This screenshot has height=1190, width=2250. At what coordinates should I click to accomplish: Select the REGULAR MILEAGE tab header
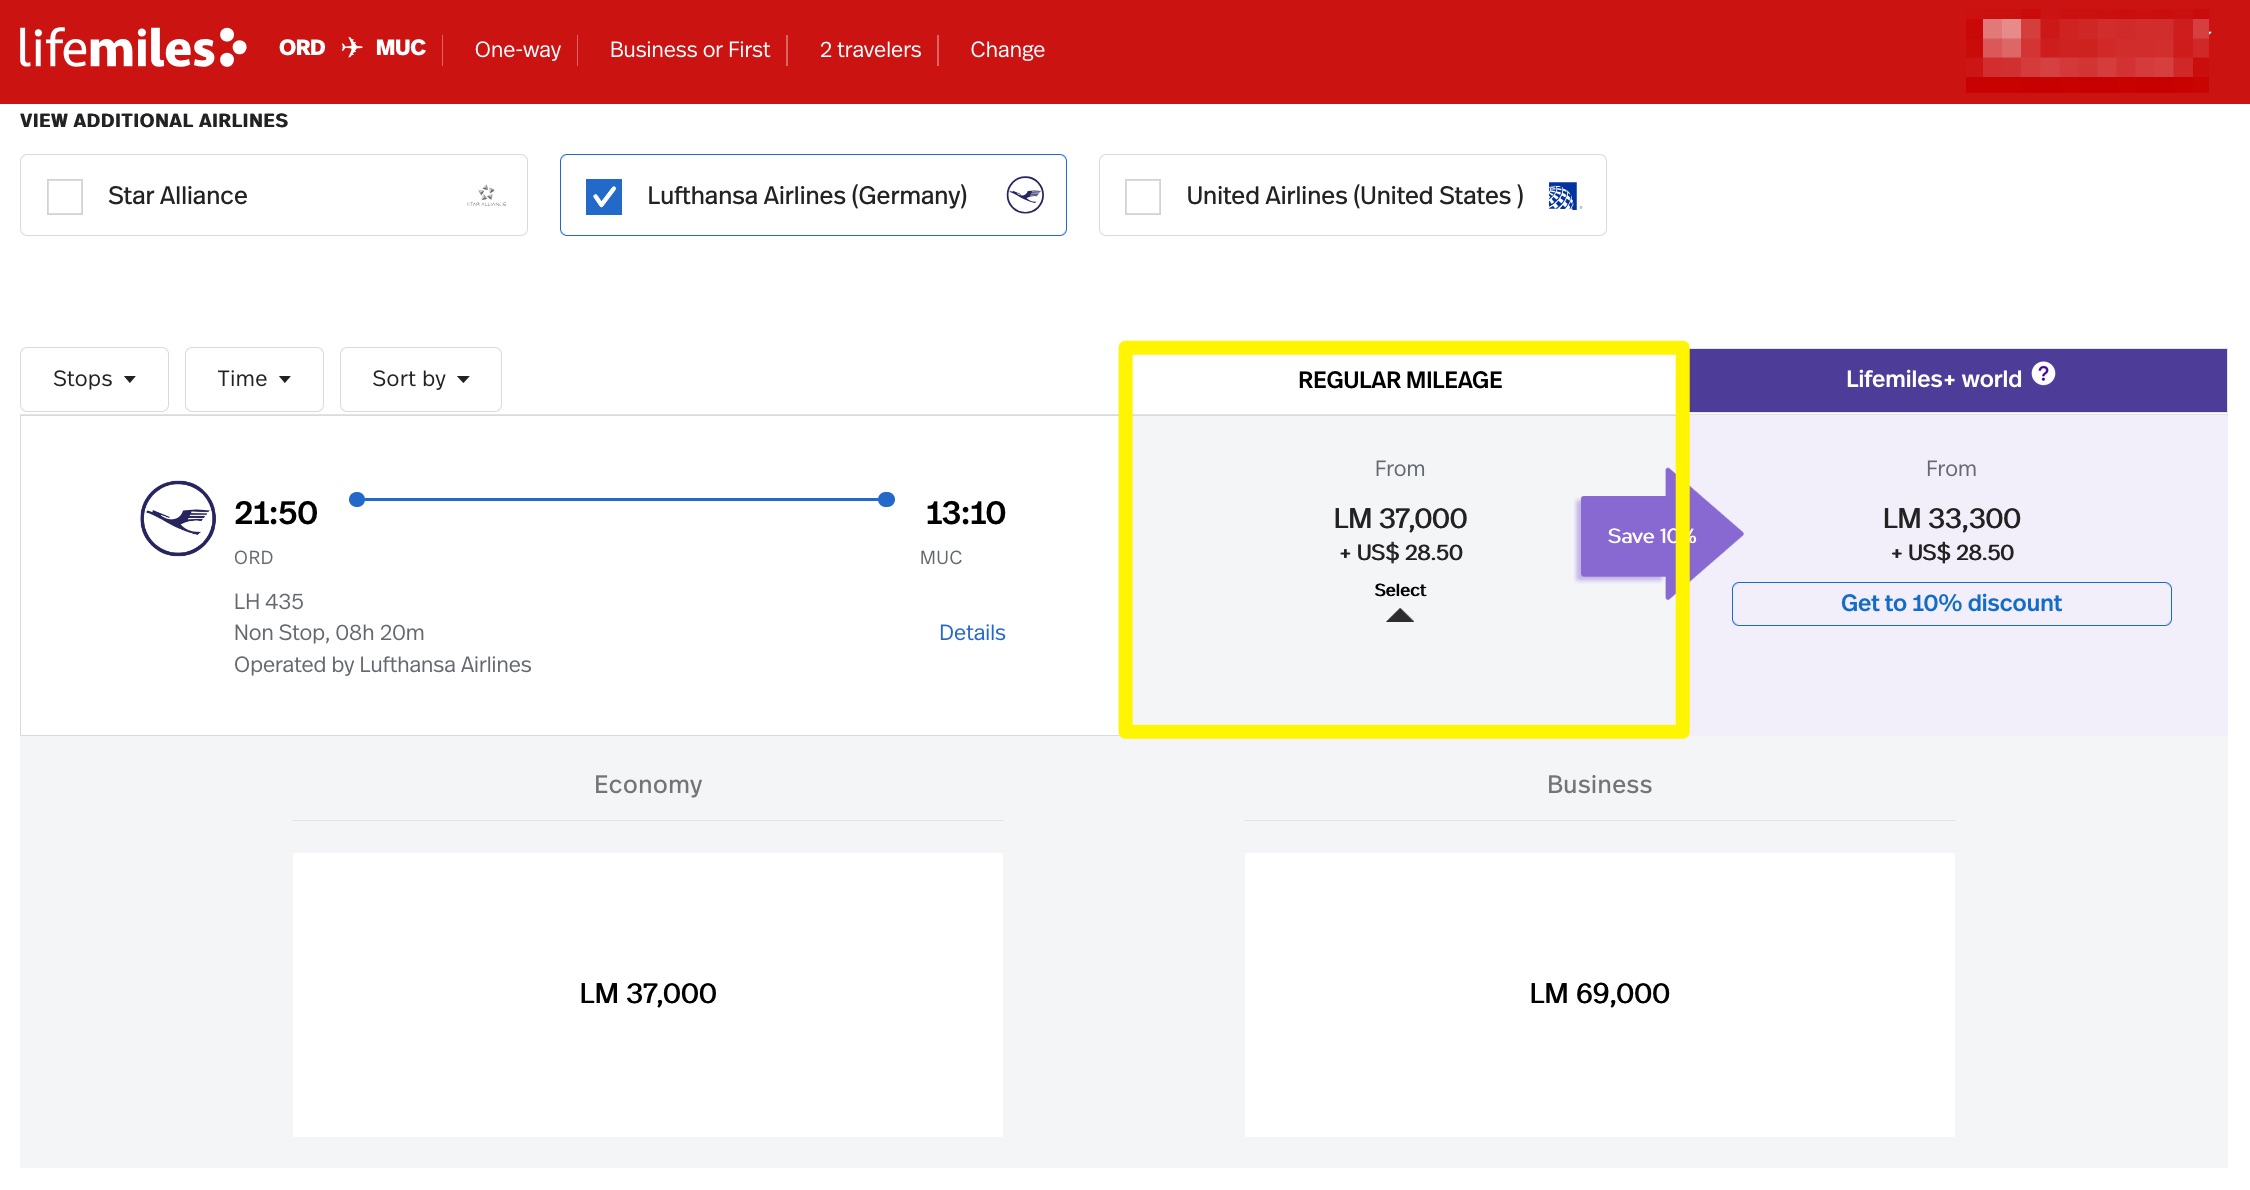(1400, 380)
